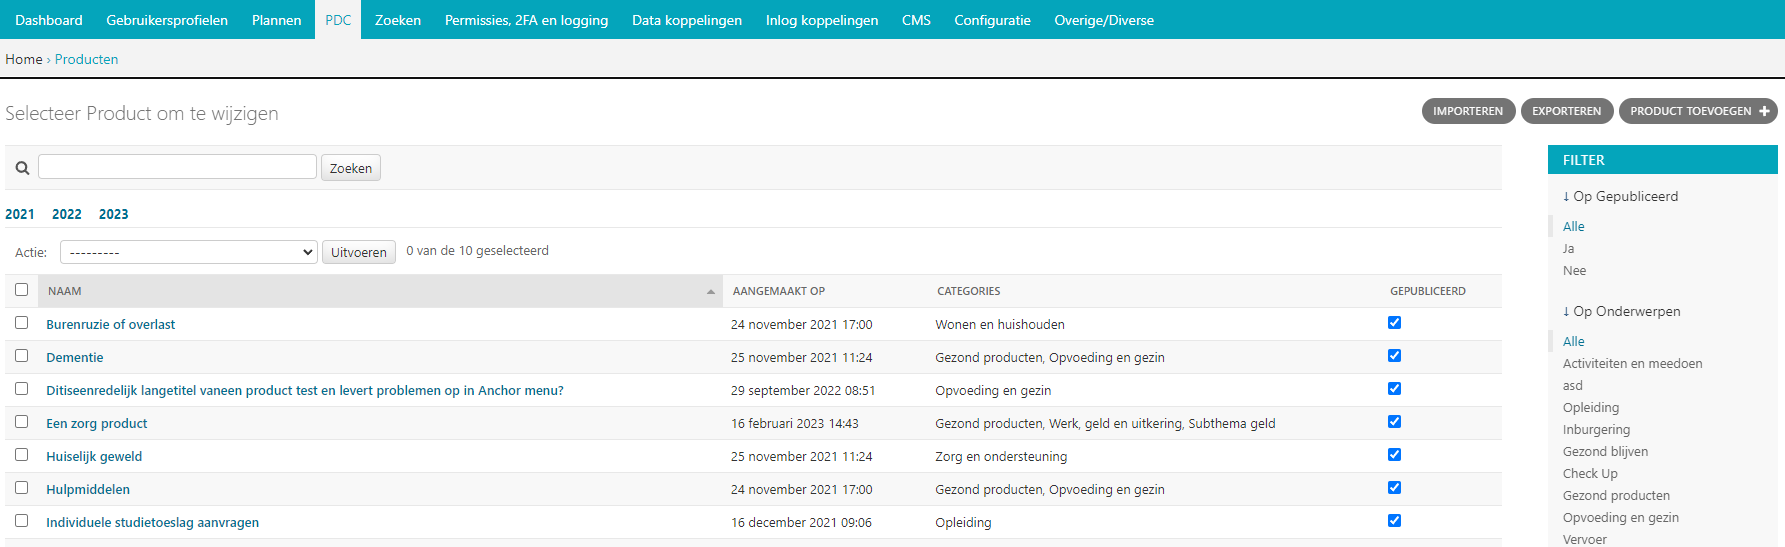Screen dimensions: 1785x547
Task: Open the Gebruikersprofielen menu item
Action: coord(167,20)
